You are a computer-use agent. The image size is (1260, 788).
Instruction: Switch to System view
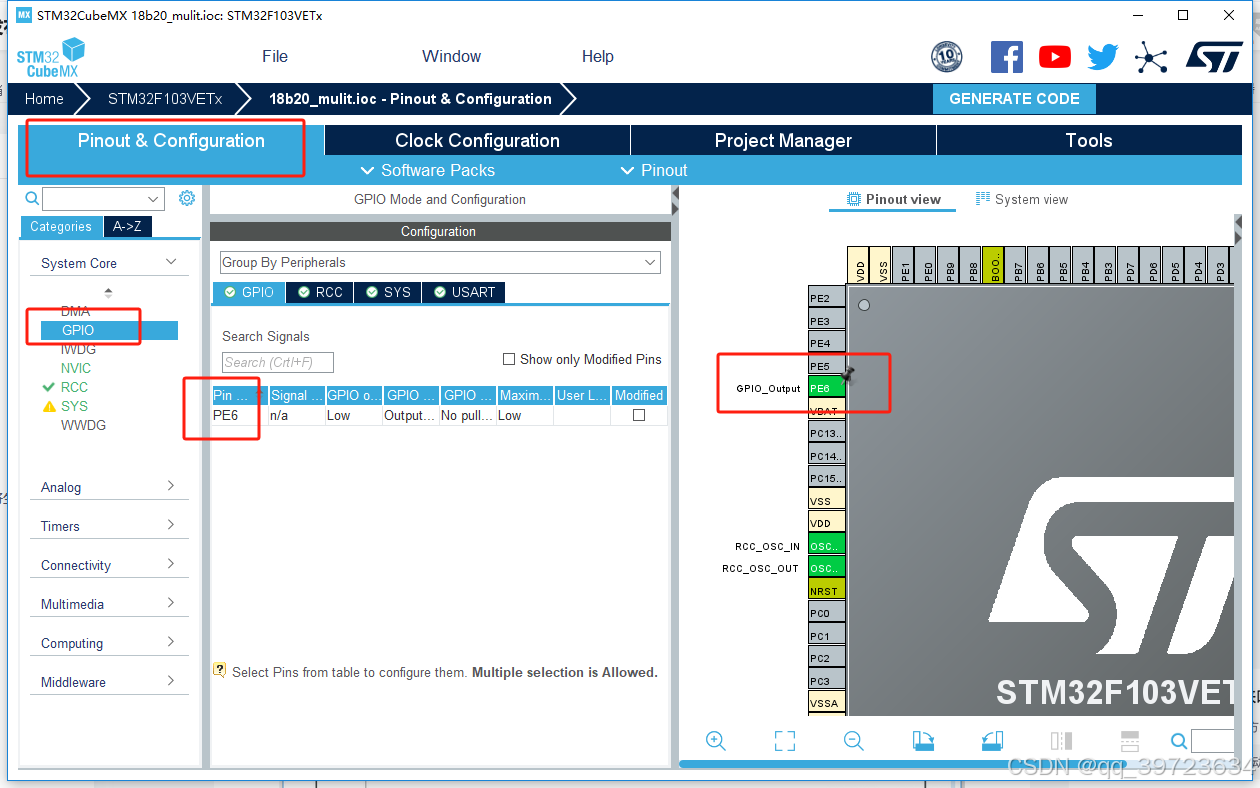tap(1022, 199)
